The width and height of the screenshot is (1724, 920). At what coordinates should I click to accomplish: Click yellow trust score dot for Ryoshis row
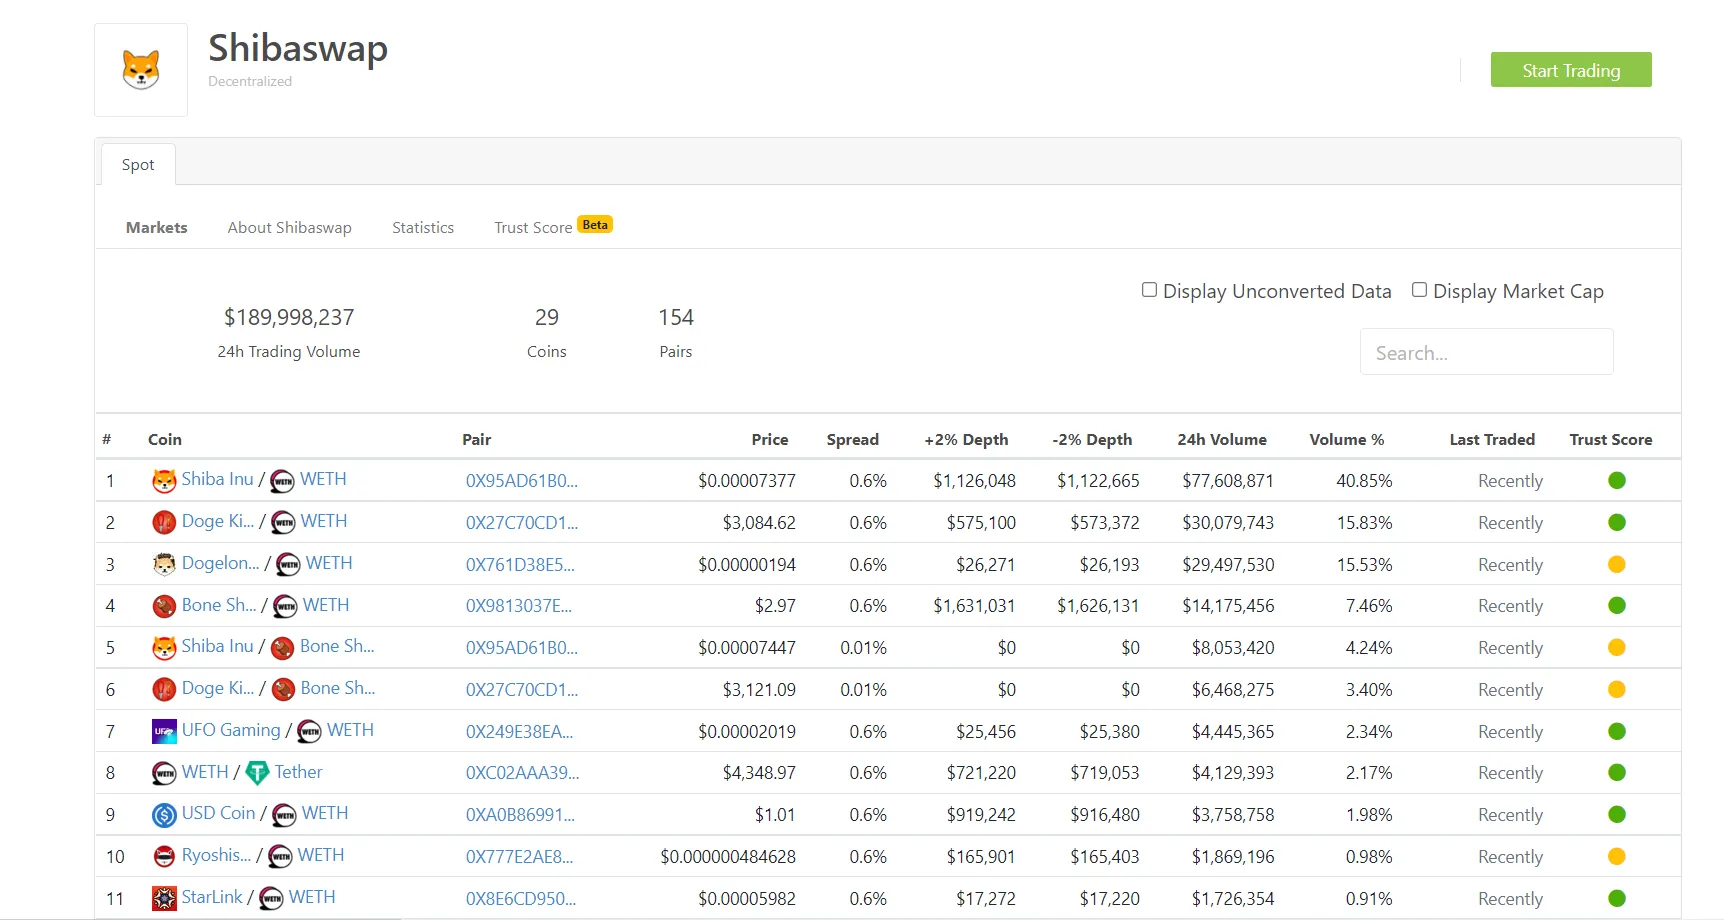[1617, 857]
